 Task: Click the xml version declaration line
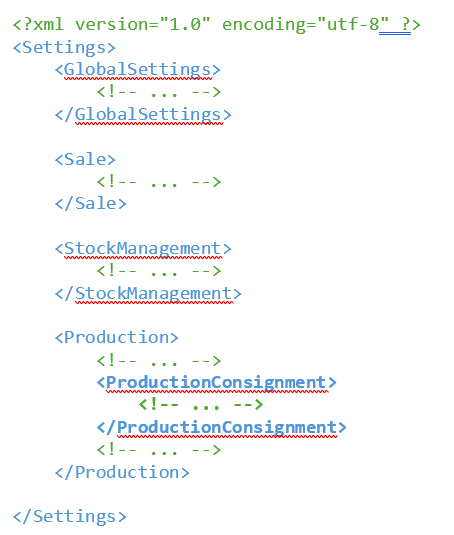pyautogui.click(x=217, y=25)
